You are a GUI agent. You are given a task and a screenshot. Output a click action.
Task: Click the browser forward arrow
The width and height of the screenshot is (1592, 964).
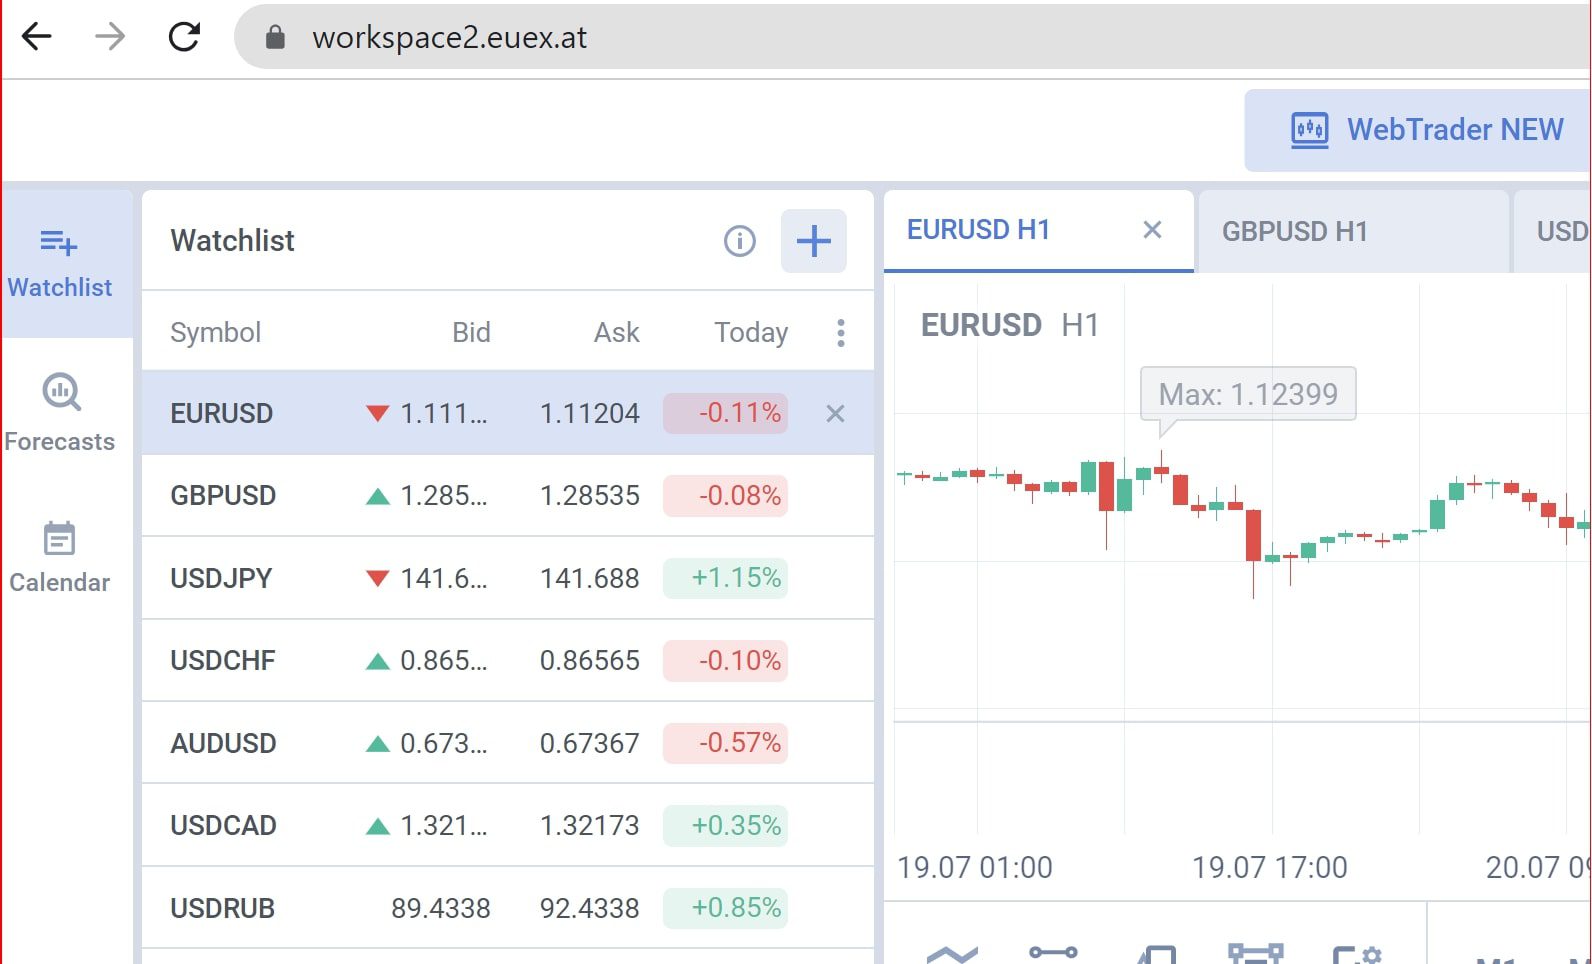coord(110,37)
